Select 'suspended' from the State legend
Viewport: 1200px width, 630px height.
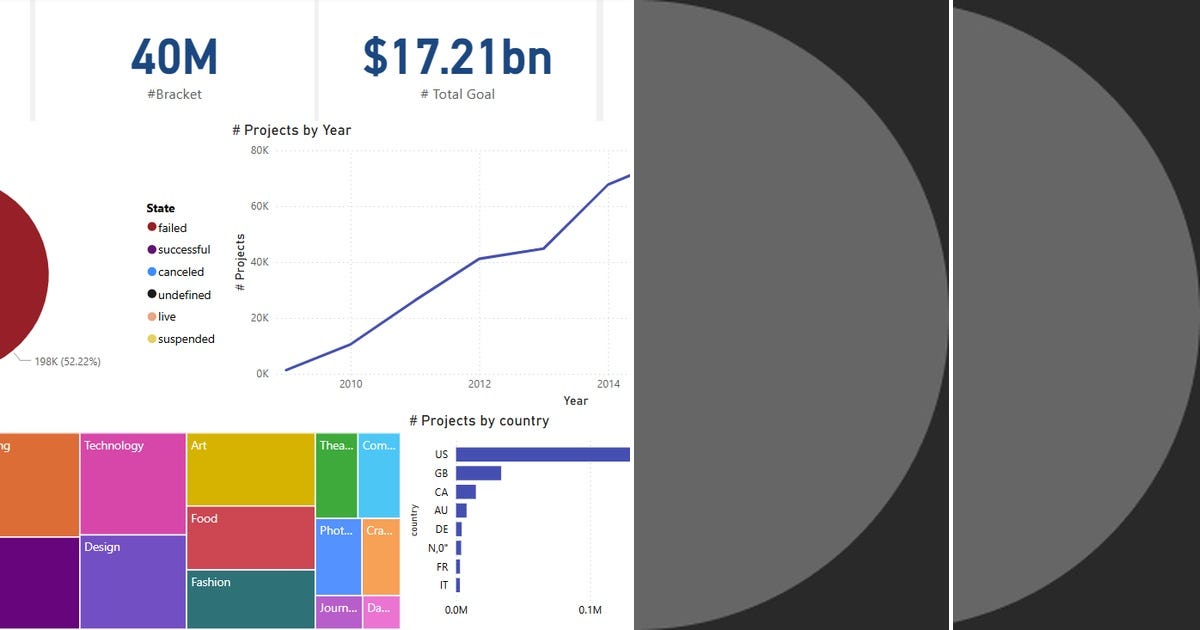186,338
